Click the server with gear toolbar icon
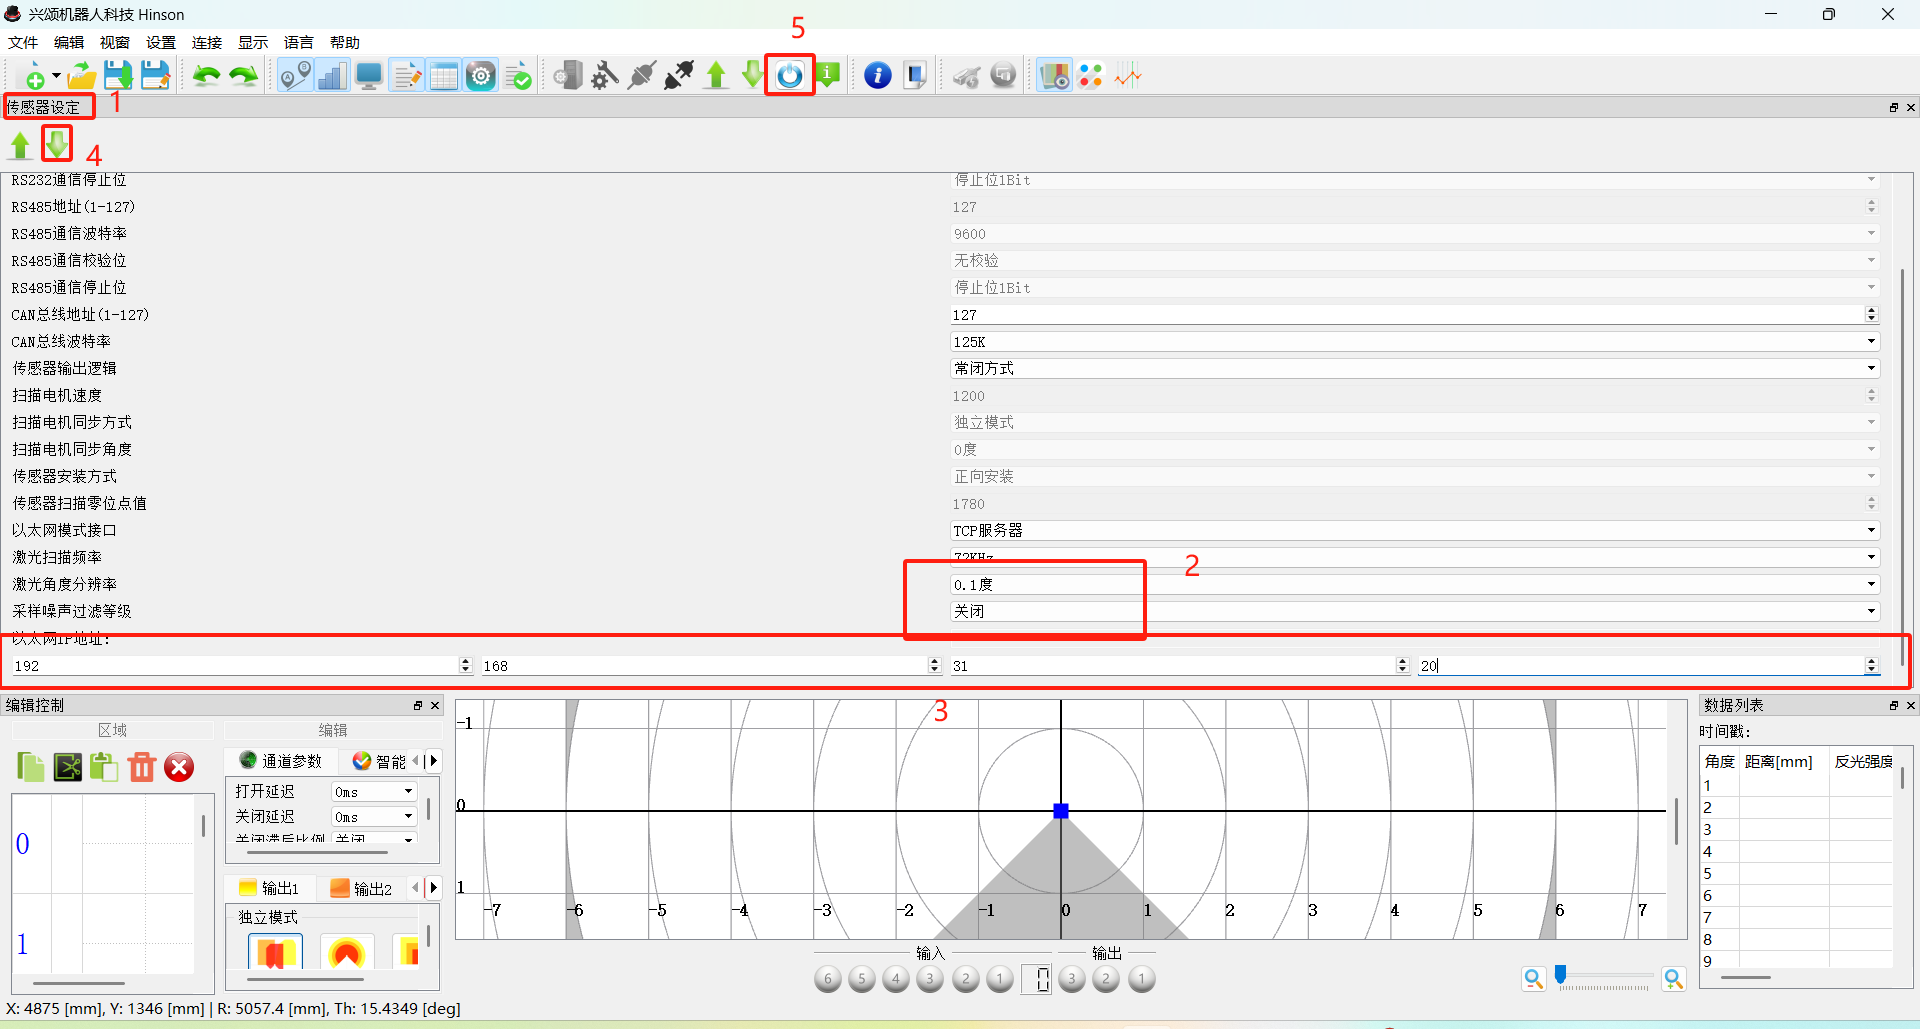 coord(568,76)
